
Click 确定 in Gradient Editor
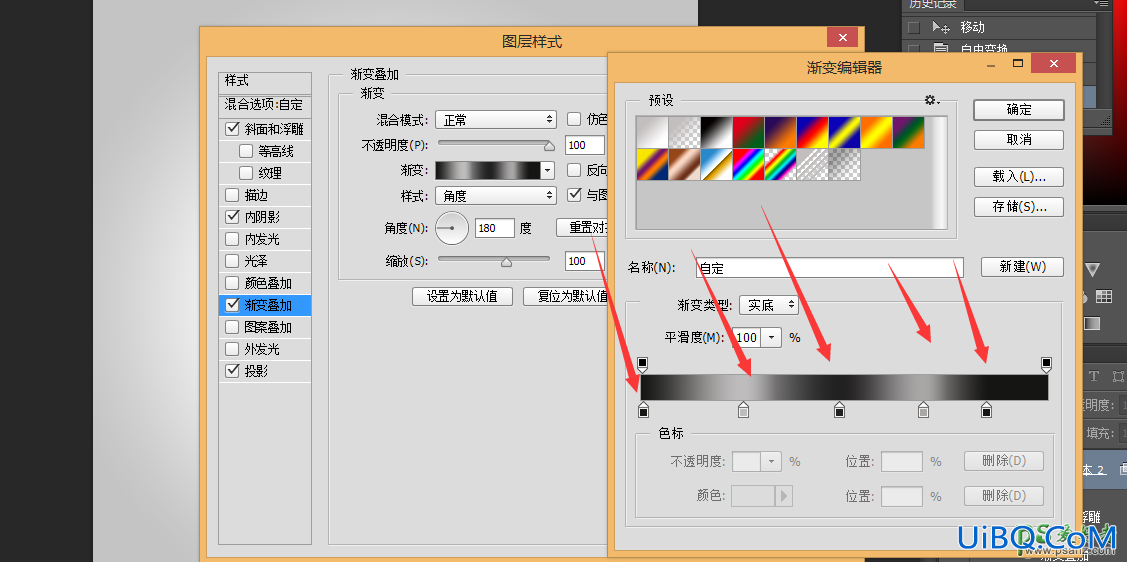pos(1018,110)
